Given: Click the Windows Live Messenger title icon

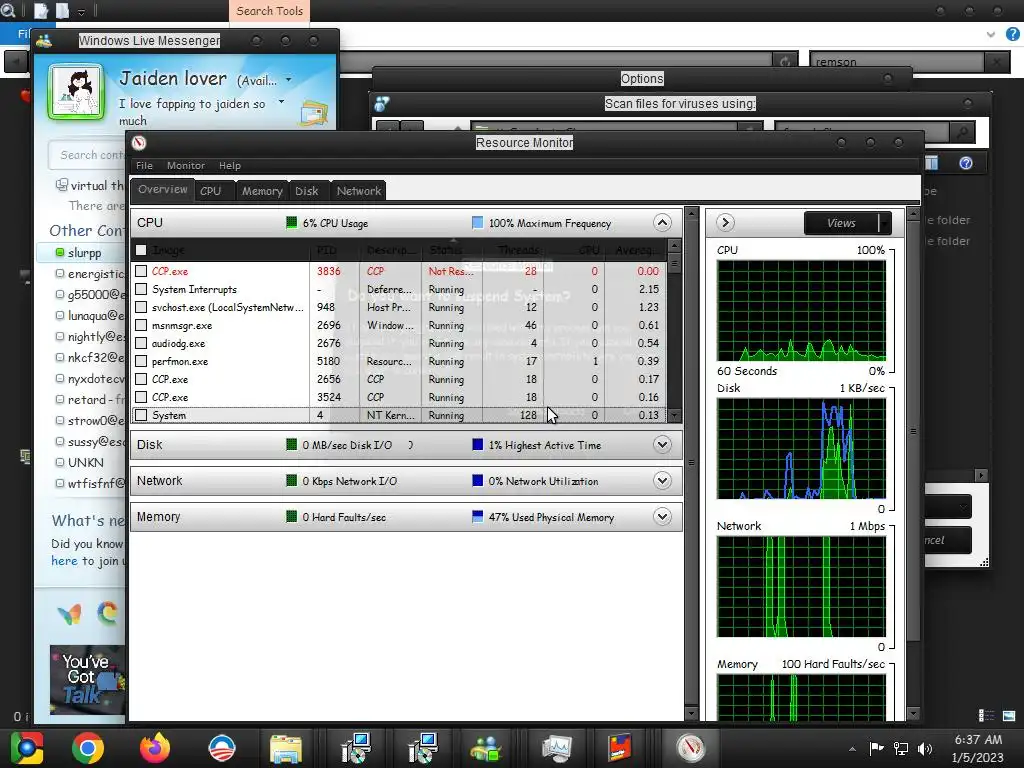Looking at the screenshot, I should pyautogui.click(x=44, y=40).
